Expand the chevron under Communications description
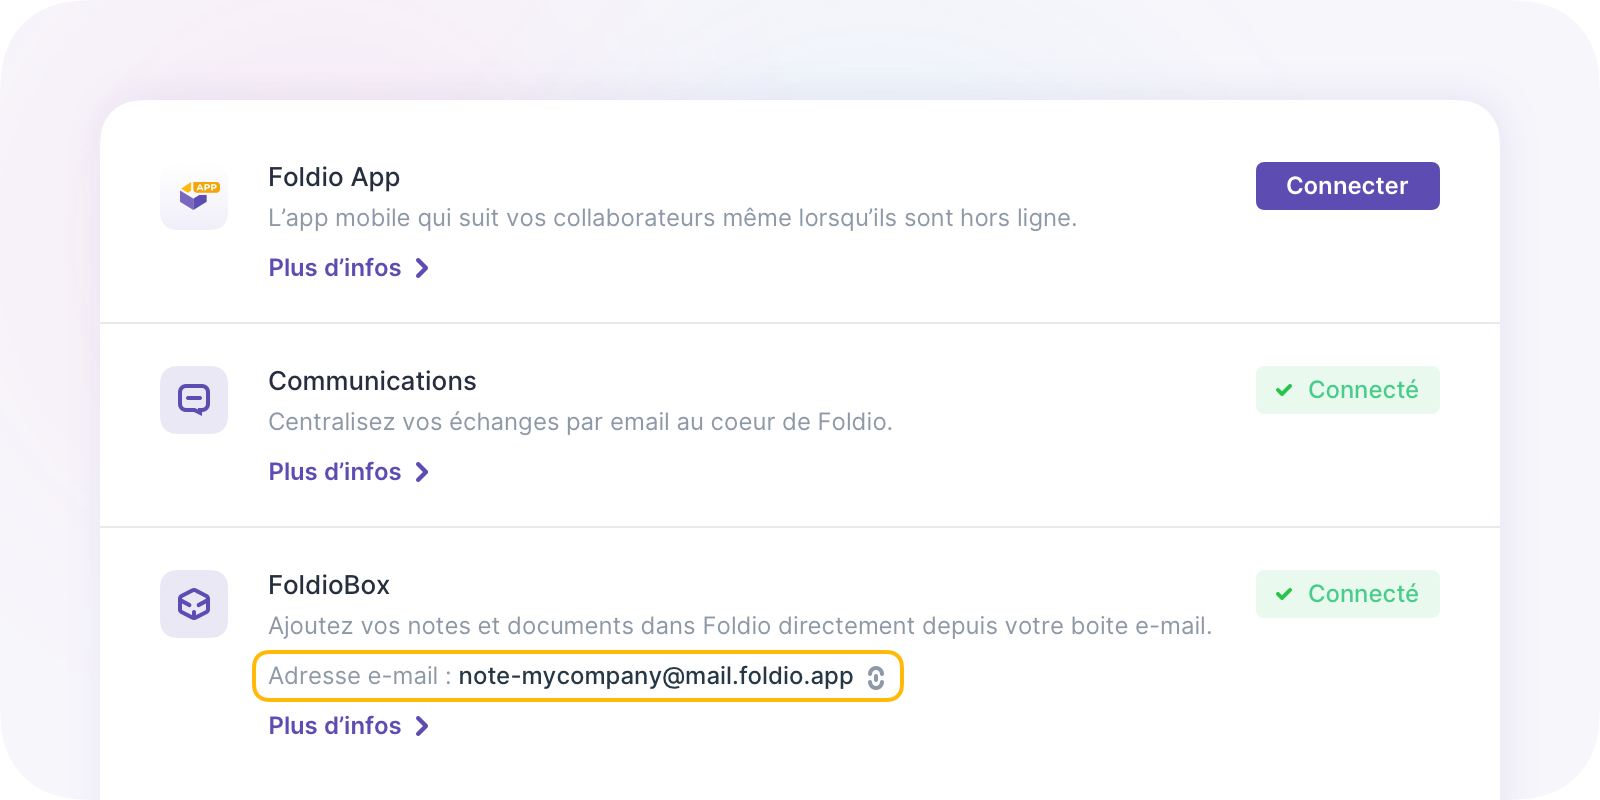Screen dimensions: 1600x800 [x=422, y=472]
